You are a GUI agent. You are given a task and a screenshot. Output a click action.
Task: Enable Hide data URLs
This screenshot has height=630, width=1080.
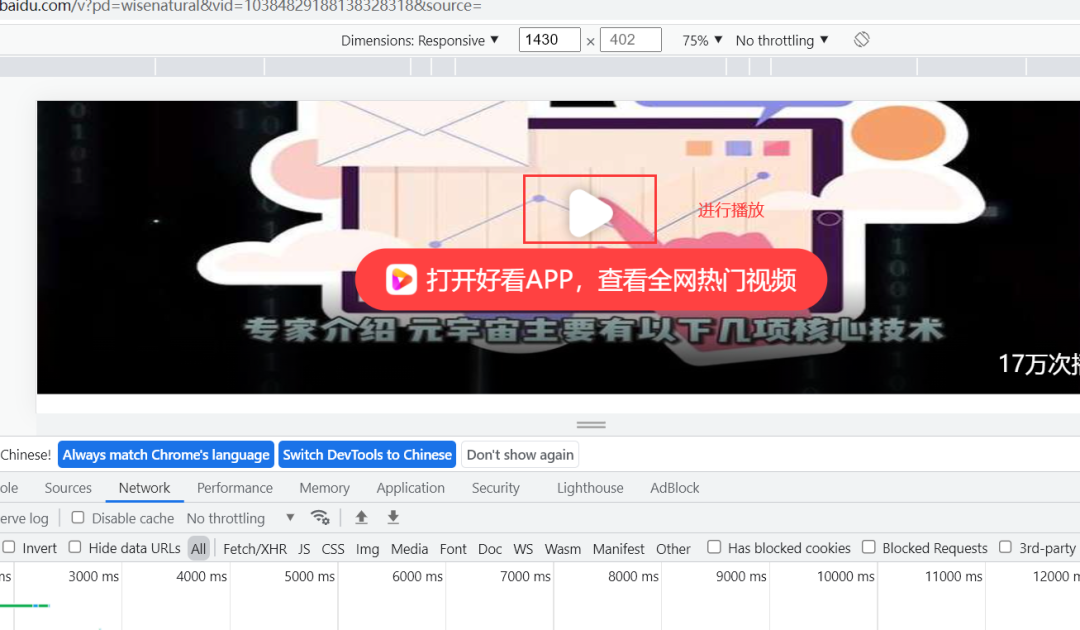point(74,548)
